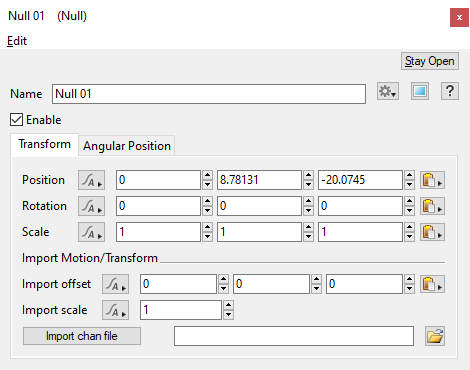Image resolution: width=470 pixels, height=370 pixels.
Task: Click the third Scale value field
Action: tap(360, 232)
